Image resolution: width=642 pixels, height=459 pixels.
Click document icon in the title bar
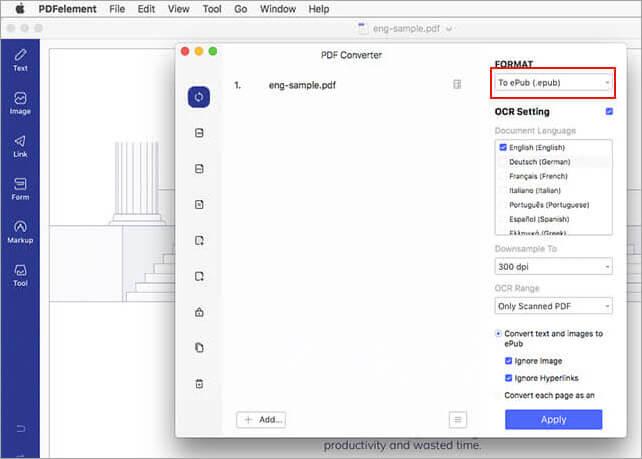[x=362, y=28]
